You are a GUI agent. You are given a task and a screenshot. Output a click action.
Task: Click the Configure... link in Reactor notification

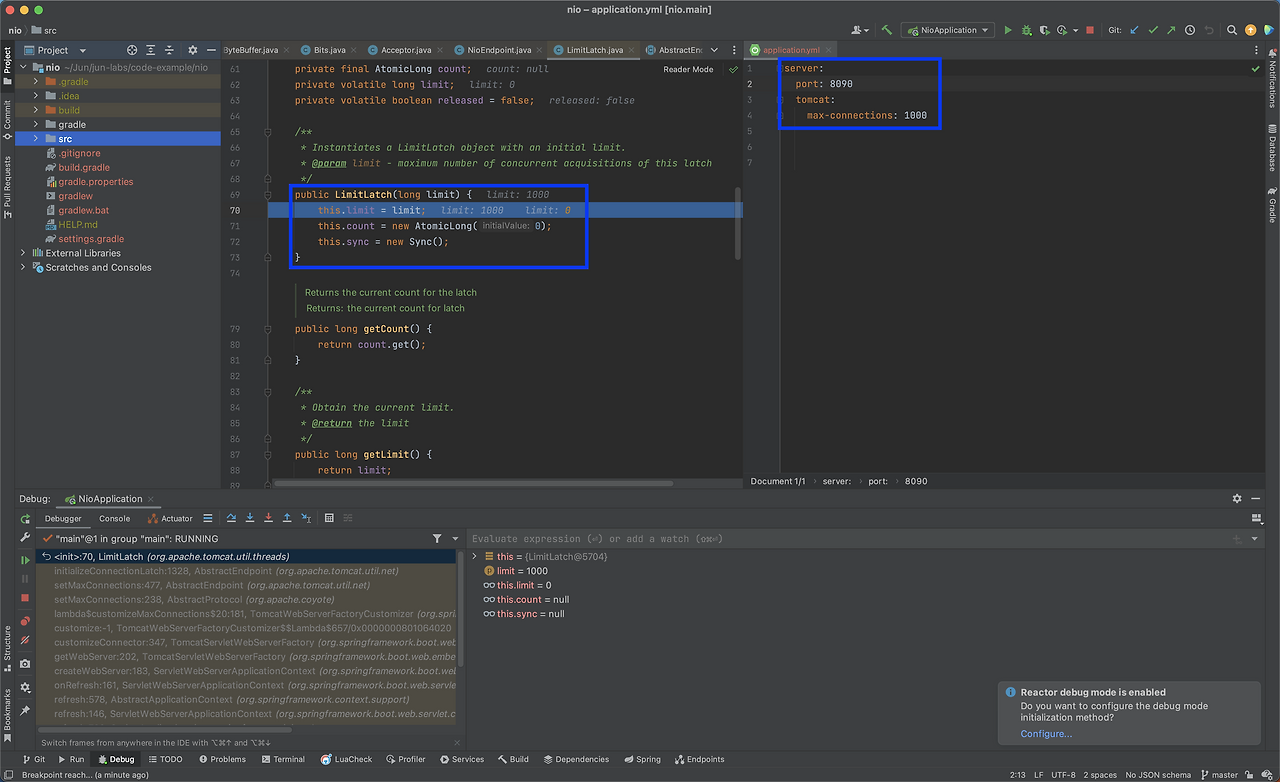click(1046, 734)
